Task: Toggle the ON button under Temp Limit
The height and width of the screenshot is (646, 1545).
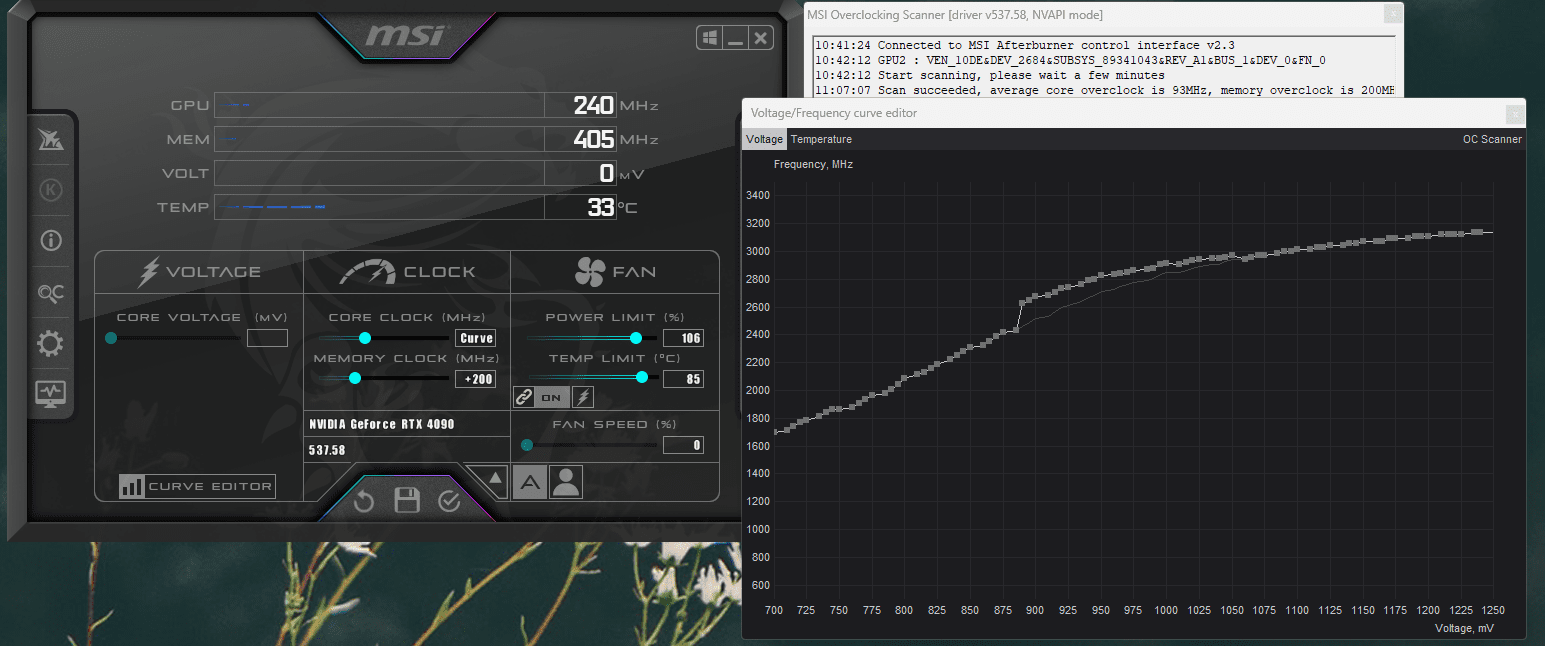Action: [552, 397]
